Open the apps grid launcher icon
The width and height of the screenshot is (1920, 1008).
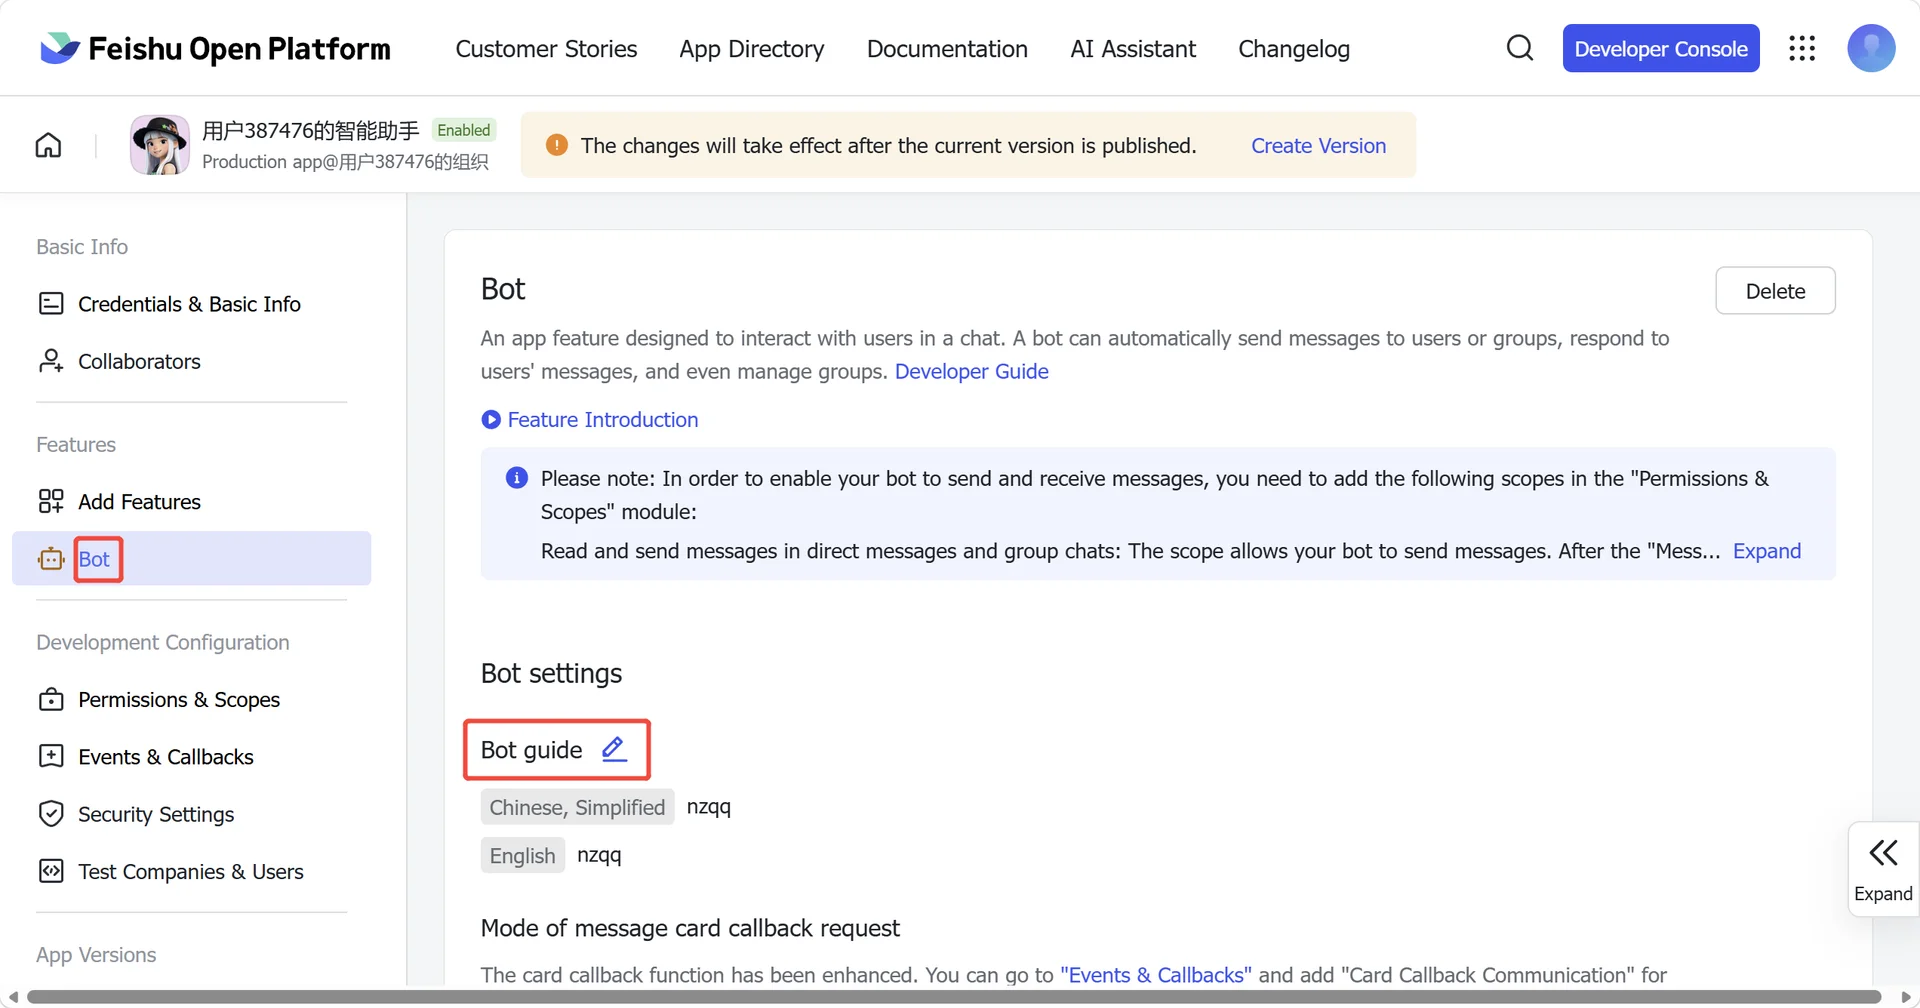pyautogui.click(x=1802, y=48)
